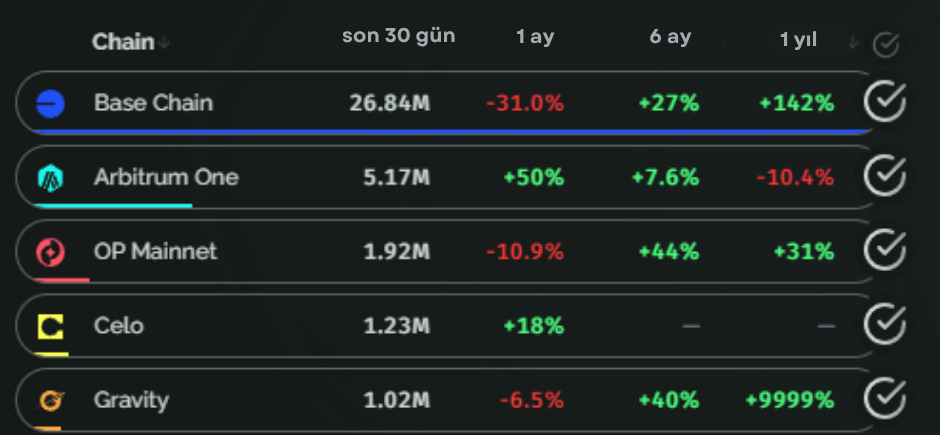Click the +18% value in Celo row
The width and height of the screenshot is (940, 435).
[x=534, y=326]
